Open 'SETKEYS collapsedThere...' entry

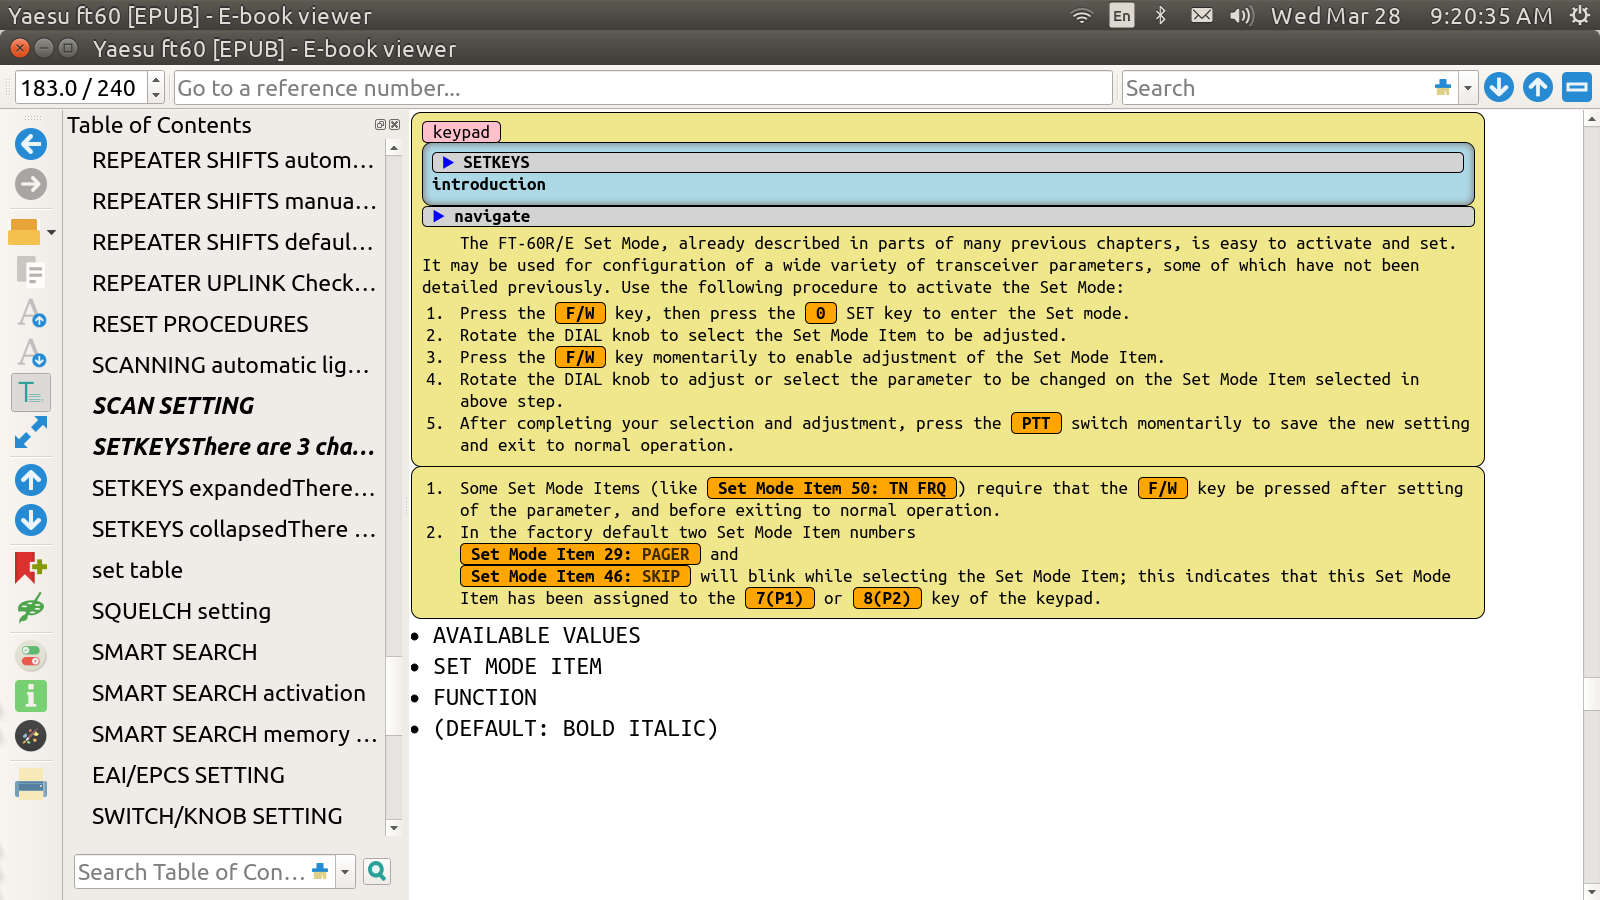click(x=234, y=529)
